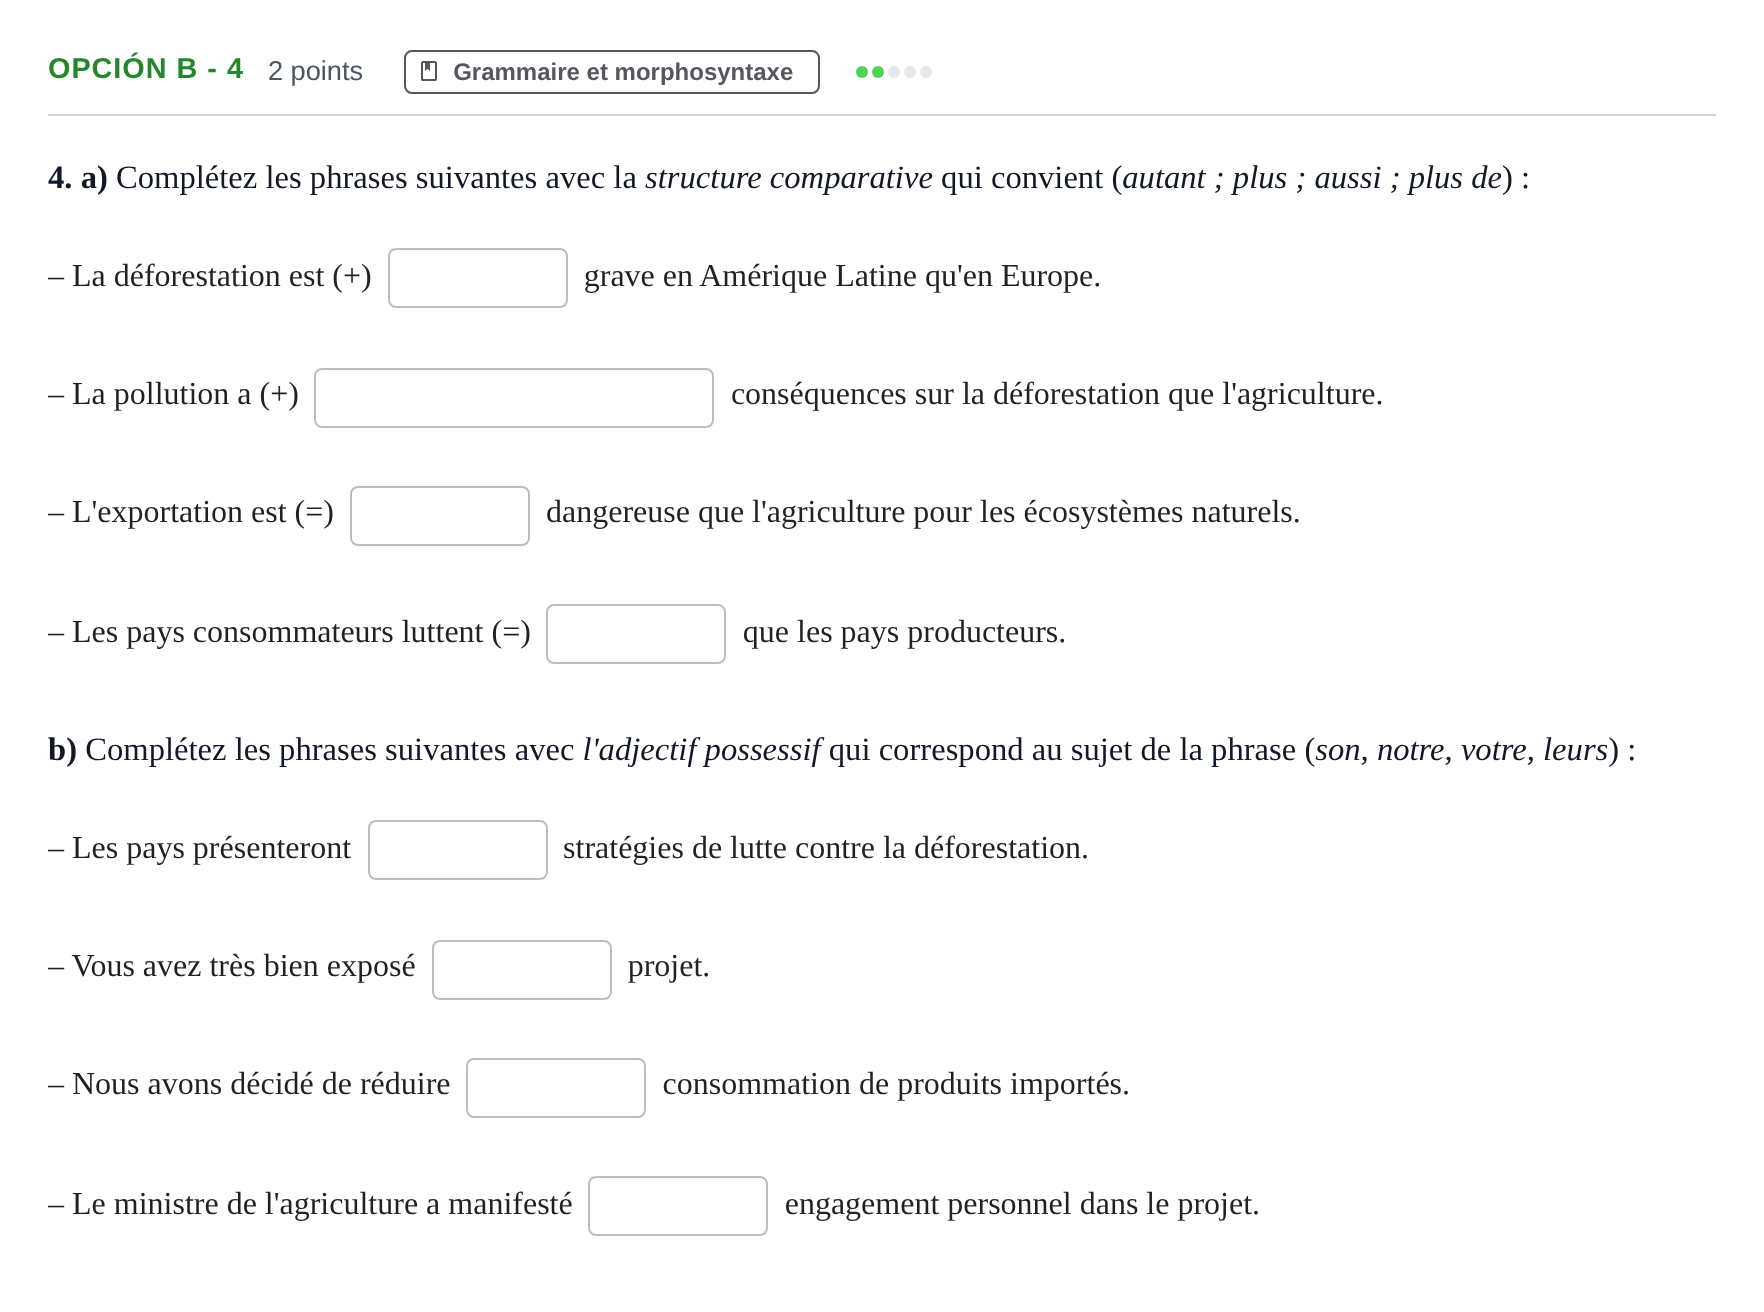Click the first green difficulty dot

pyautogui.click(x=862, y=72)
